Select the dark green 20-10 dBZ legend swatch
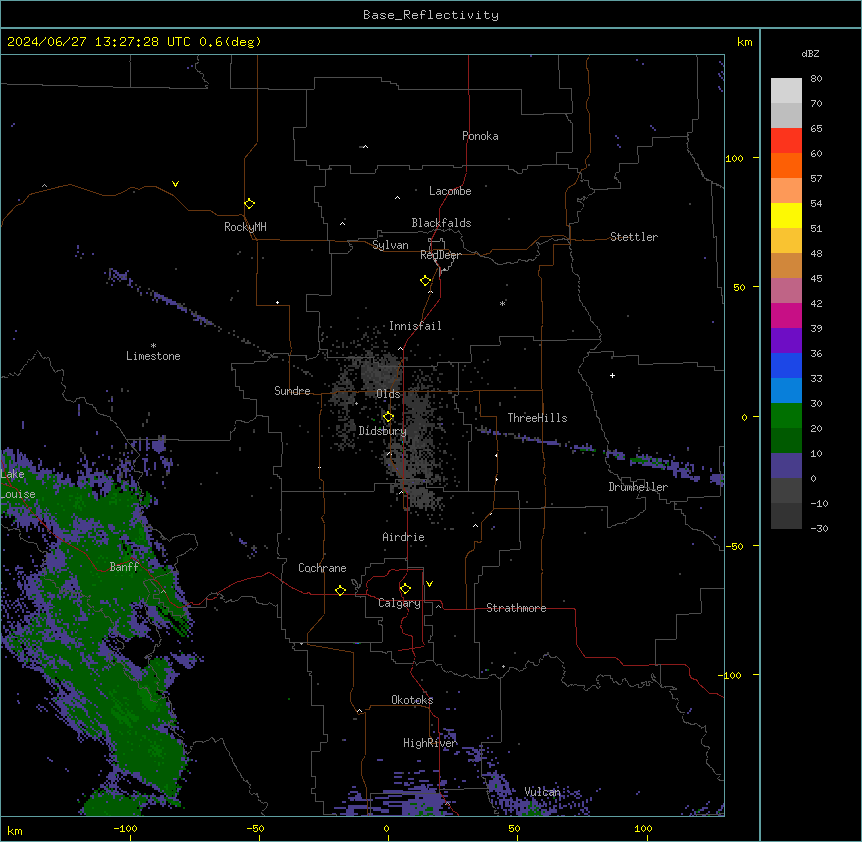 coord(786,441)
